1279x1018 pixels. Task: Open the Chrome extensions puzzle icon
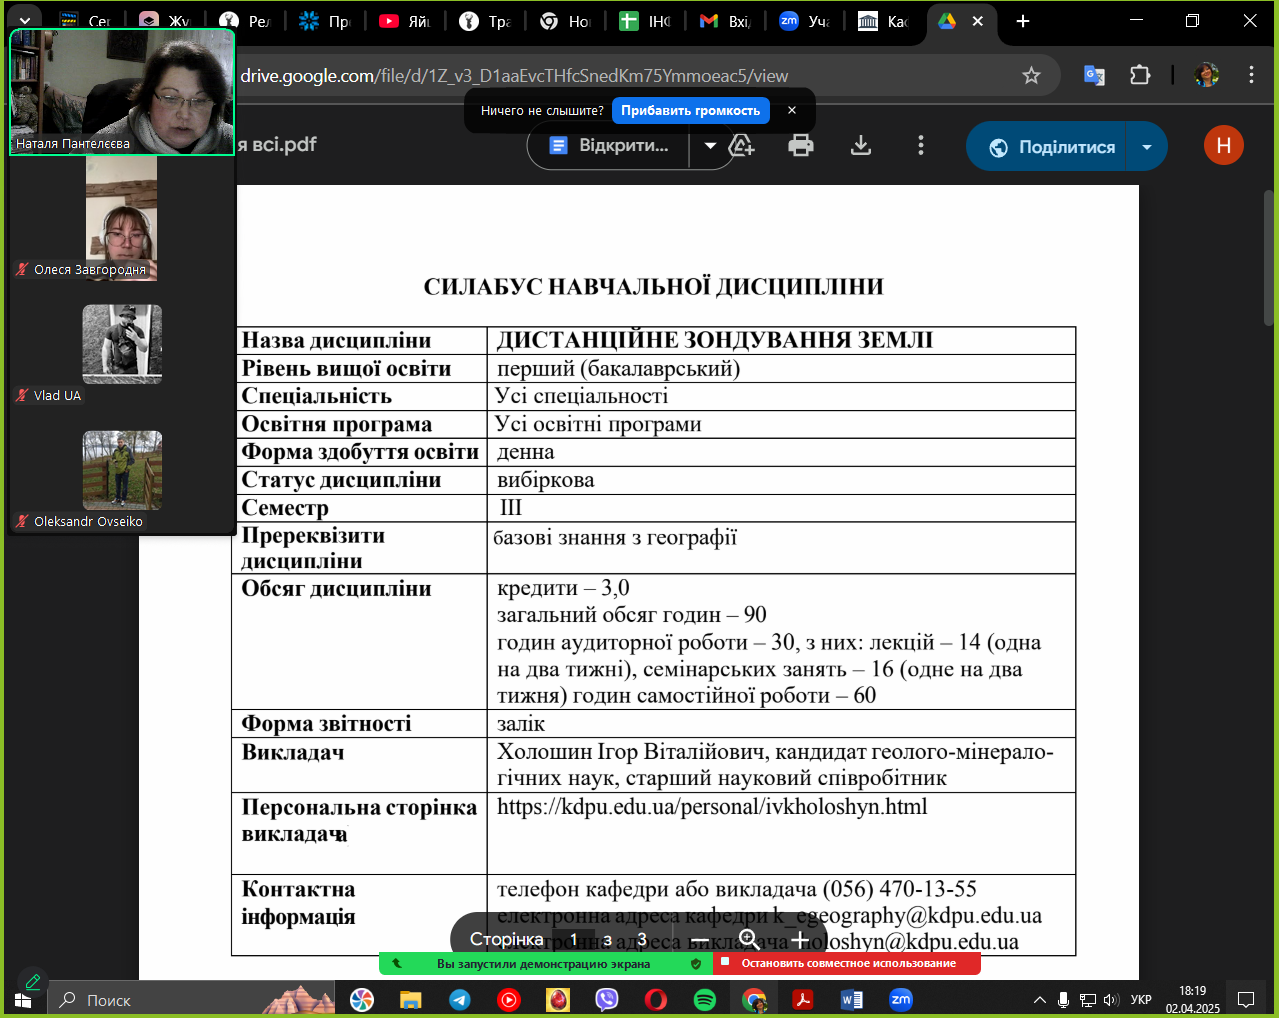coord(1140,76)
